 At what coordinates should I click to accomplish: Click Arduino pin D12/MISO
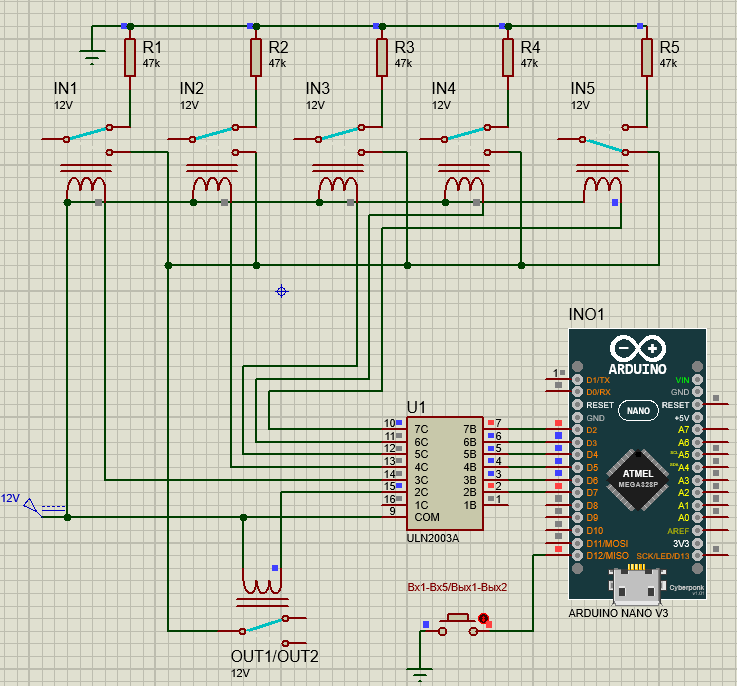(578, 556)
